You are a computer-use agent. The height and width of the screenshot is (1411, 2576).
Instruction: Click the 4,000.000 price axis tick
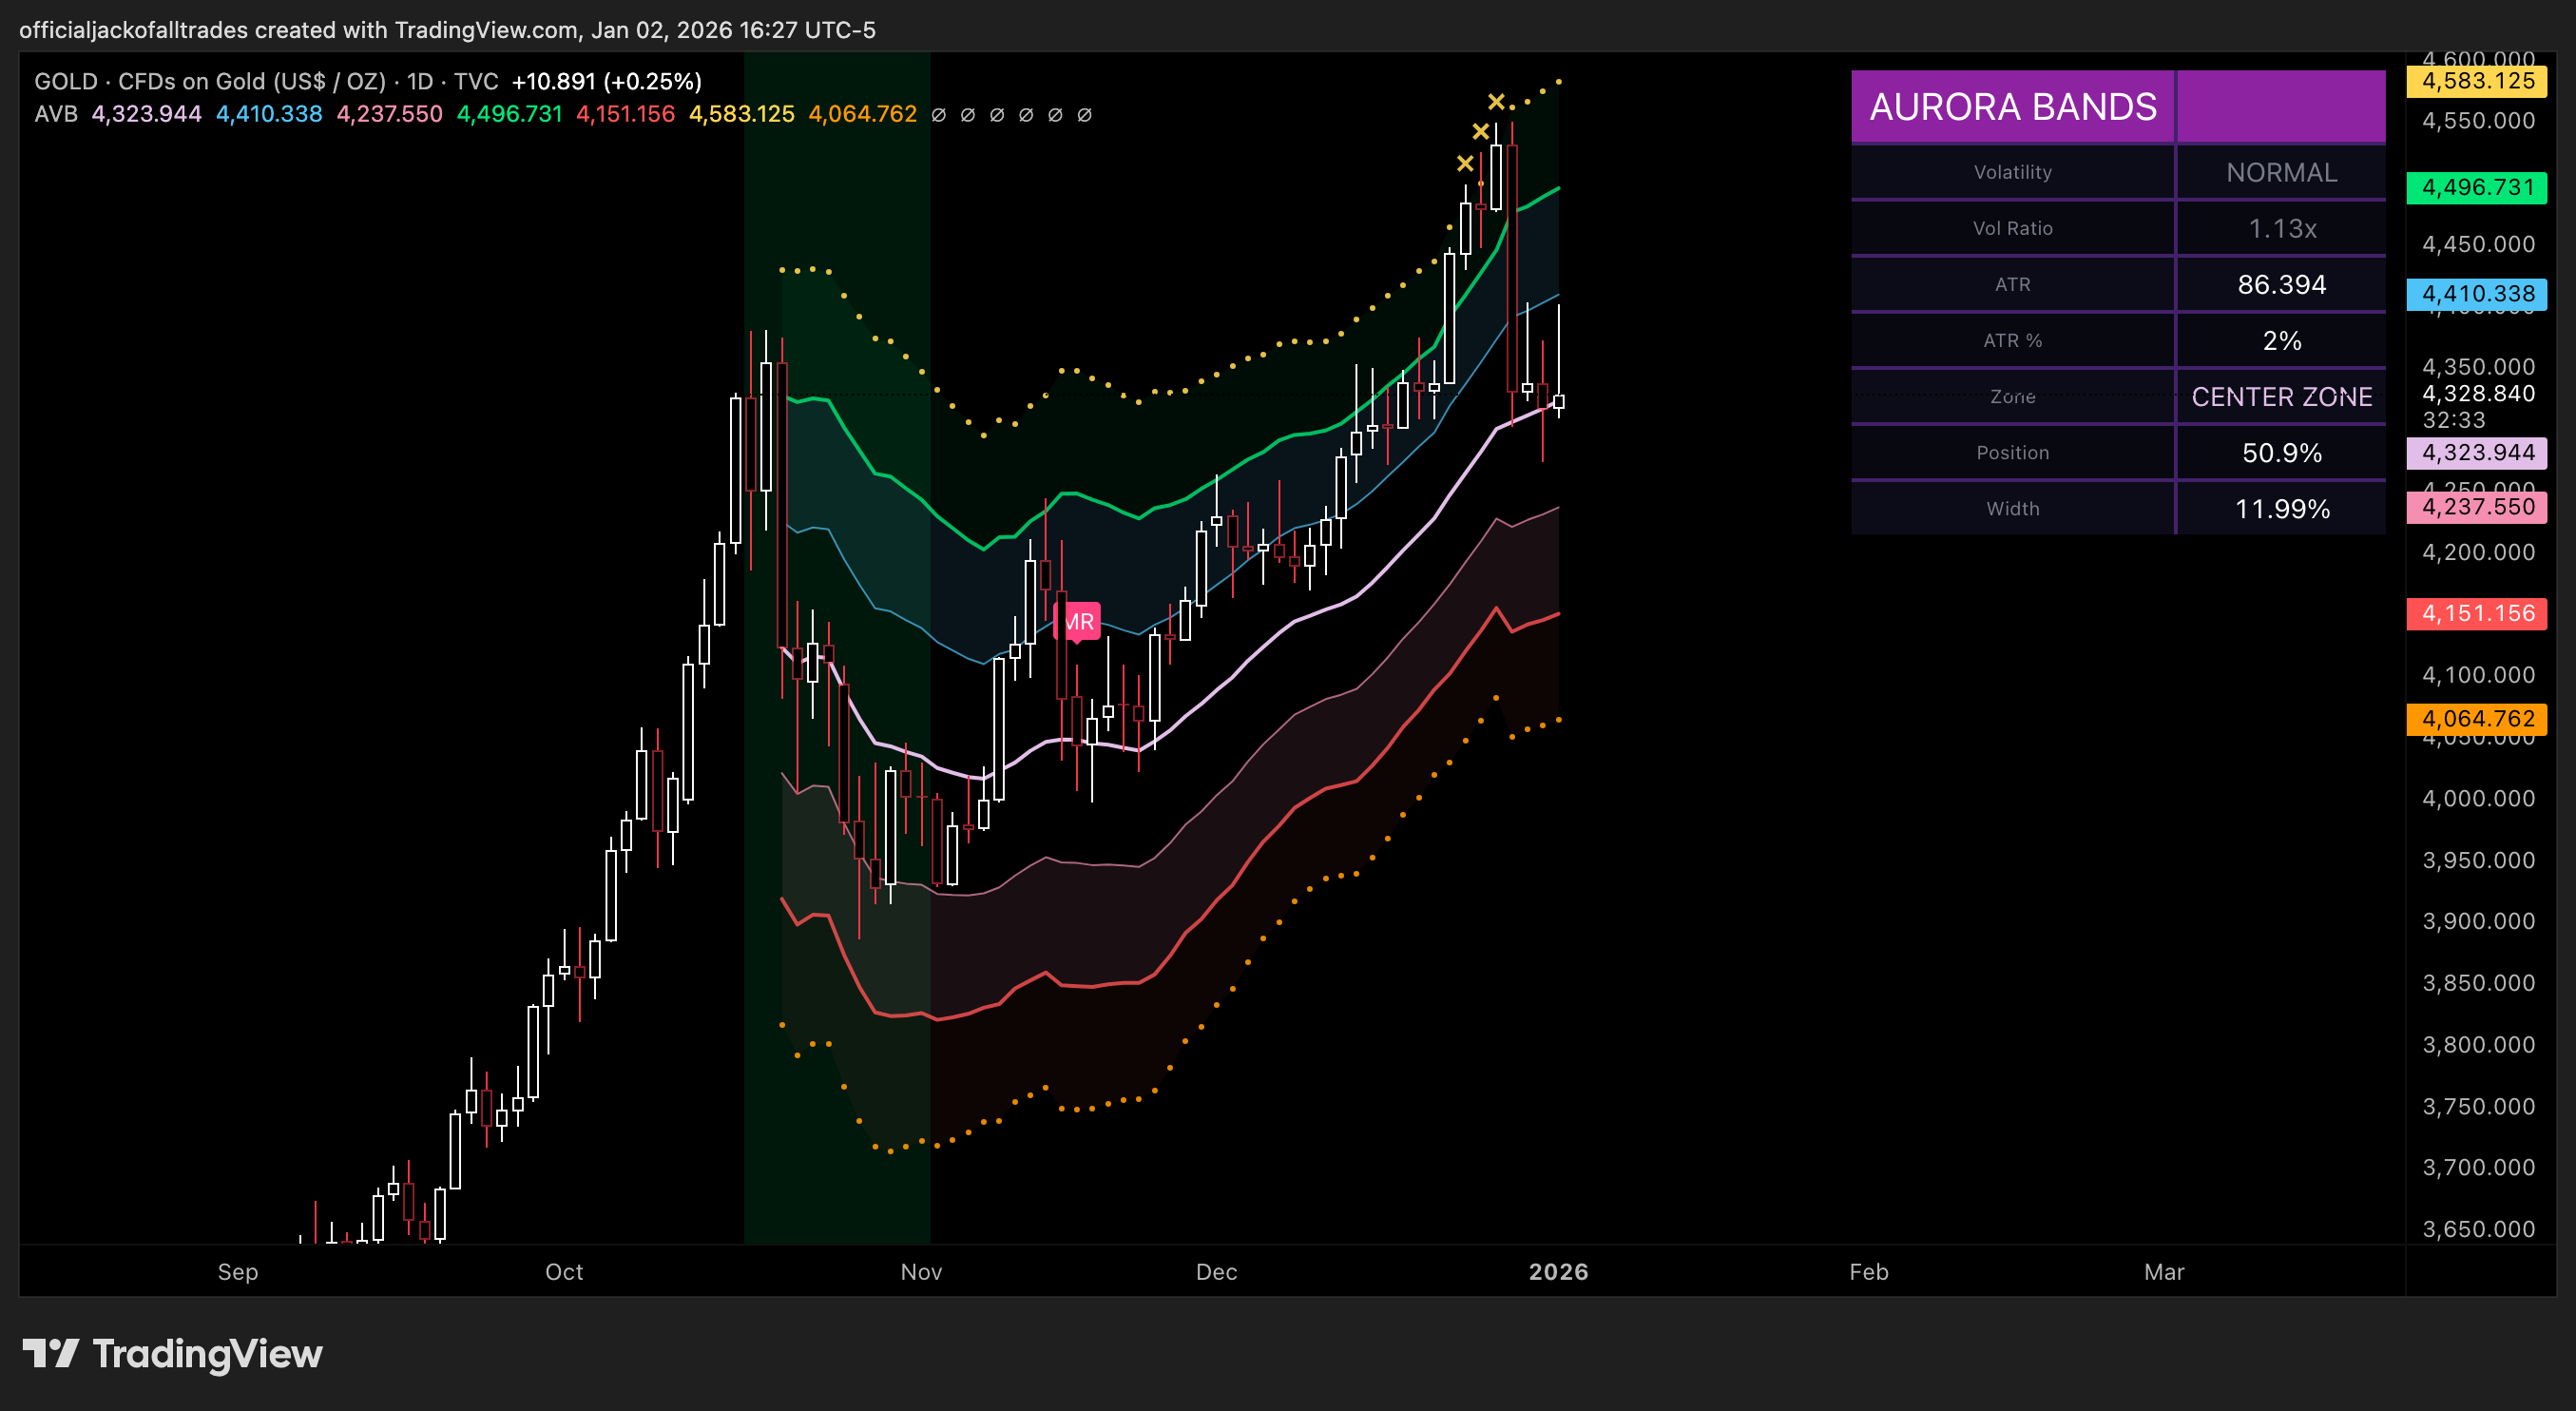click(x=2478, y=799)
